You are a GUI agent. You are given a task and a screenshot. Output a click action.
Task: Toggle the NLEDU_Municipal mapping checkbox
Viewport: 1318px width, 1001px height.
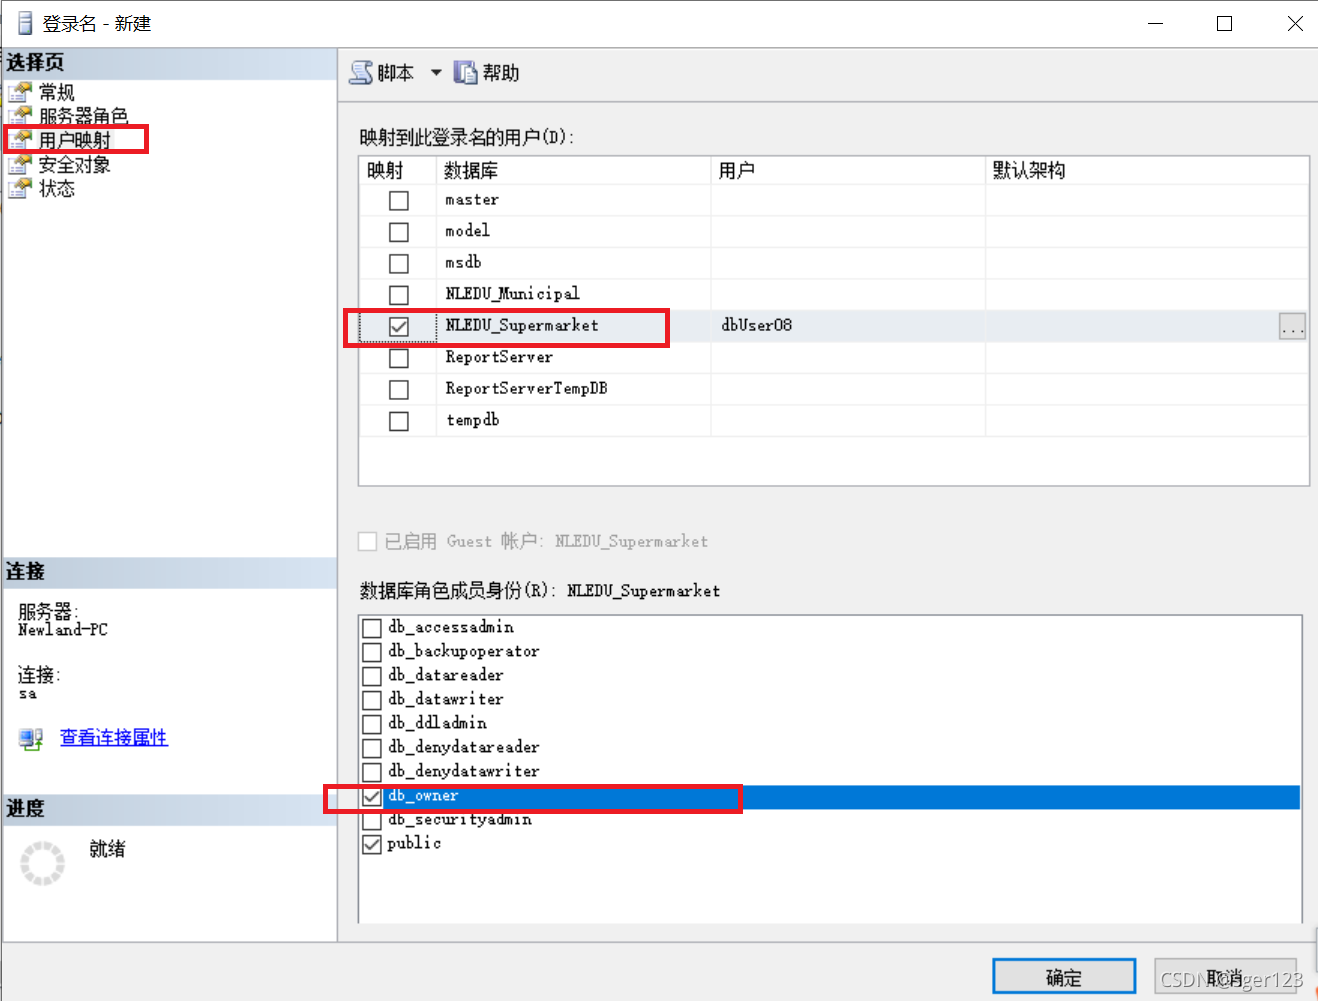(399, 295)
